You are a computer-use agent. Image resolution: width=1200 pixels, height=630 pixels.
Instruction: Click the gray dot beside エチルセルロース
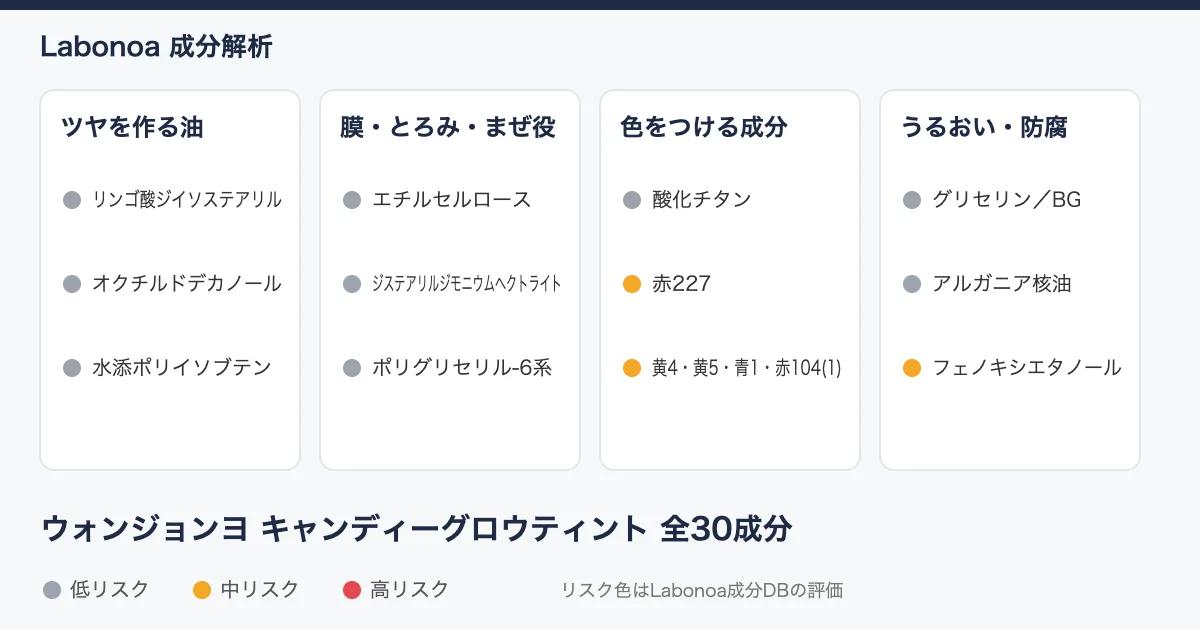[x=351, y=200]
